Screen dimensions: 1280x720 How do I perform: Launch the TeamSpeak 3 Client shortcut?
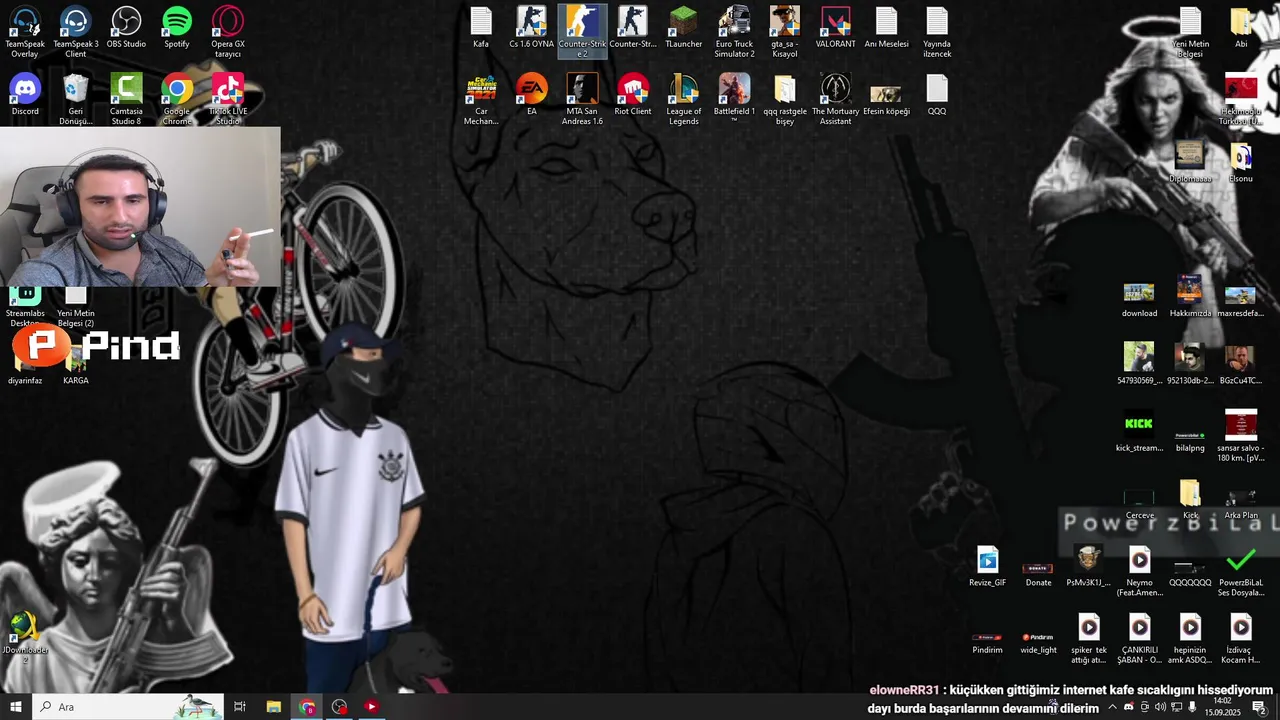pyautogui.click(x=76, y=32)
